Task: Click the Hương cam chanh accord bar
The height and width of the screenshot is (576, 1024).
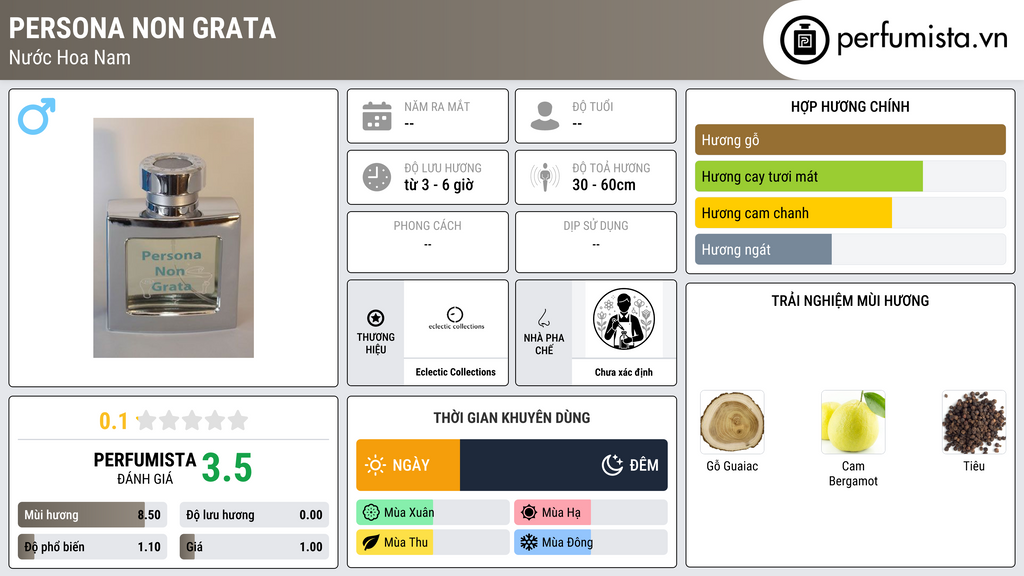Action: click(850, 213)
